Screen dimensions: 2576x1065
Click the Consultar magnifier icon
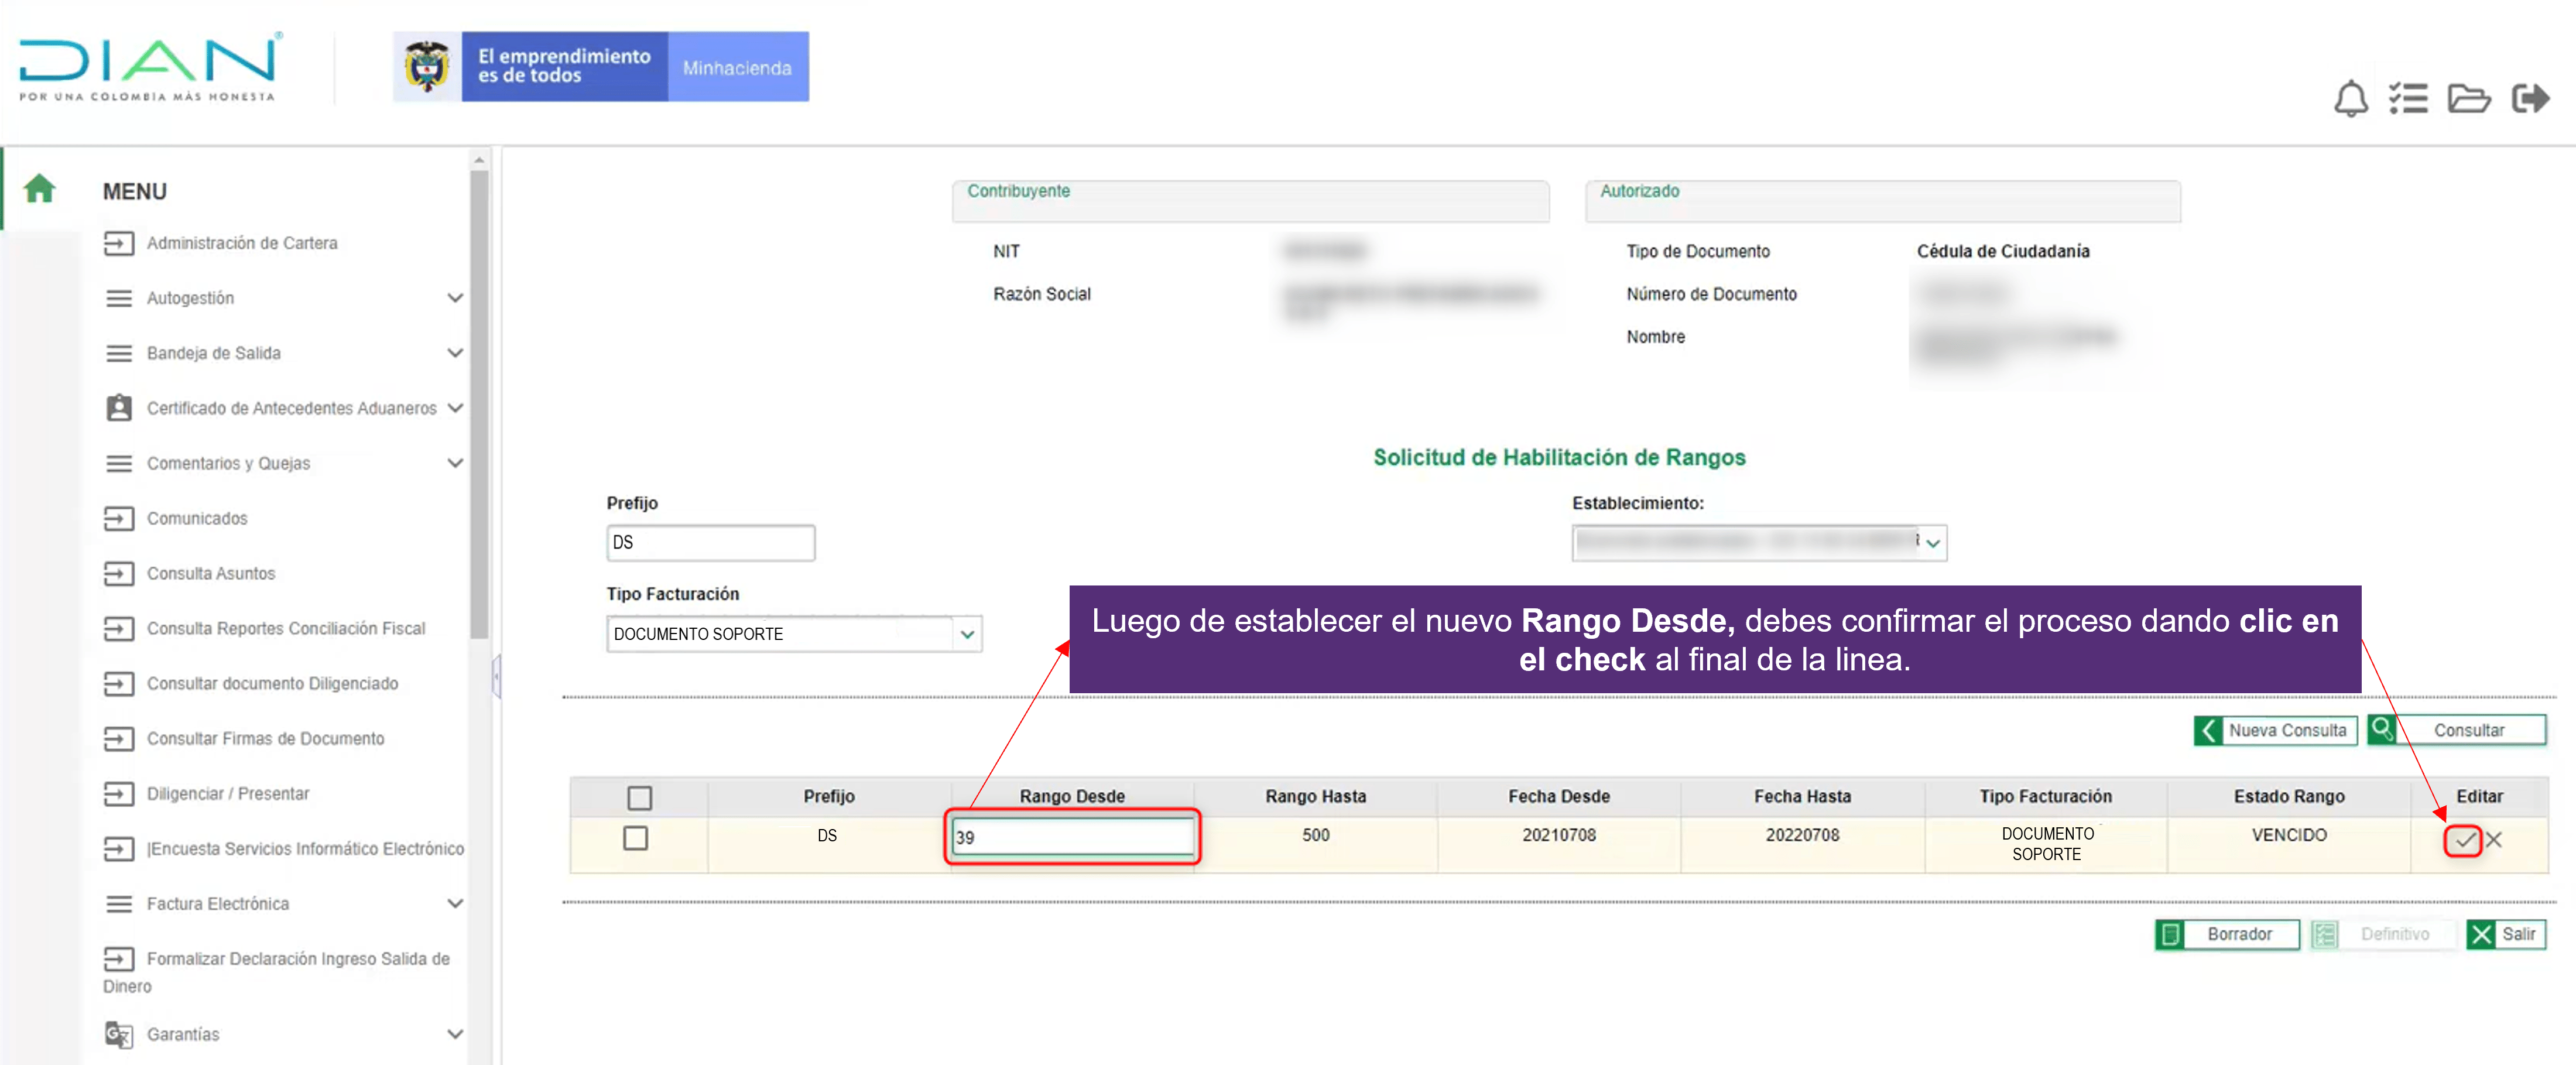pos(2381,729)
